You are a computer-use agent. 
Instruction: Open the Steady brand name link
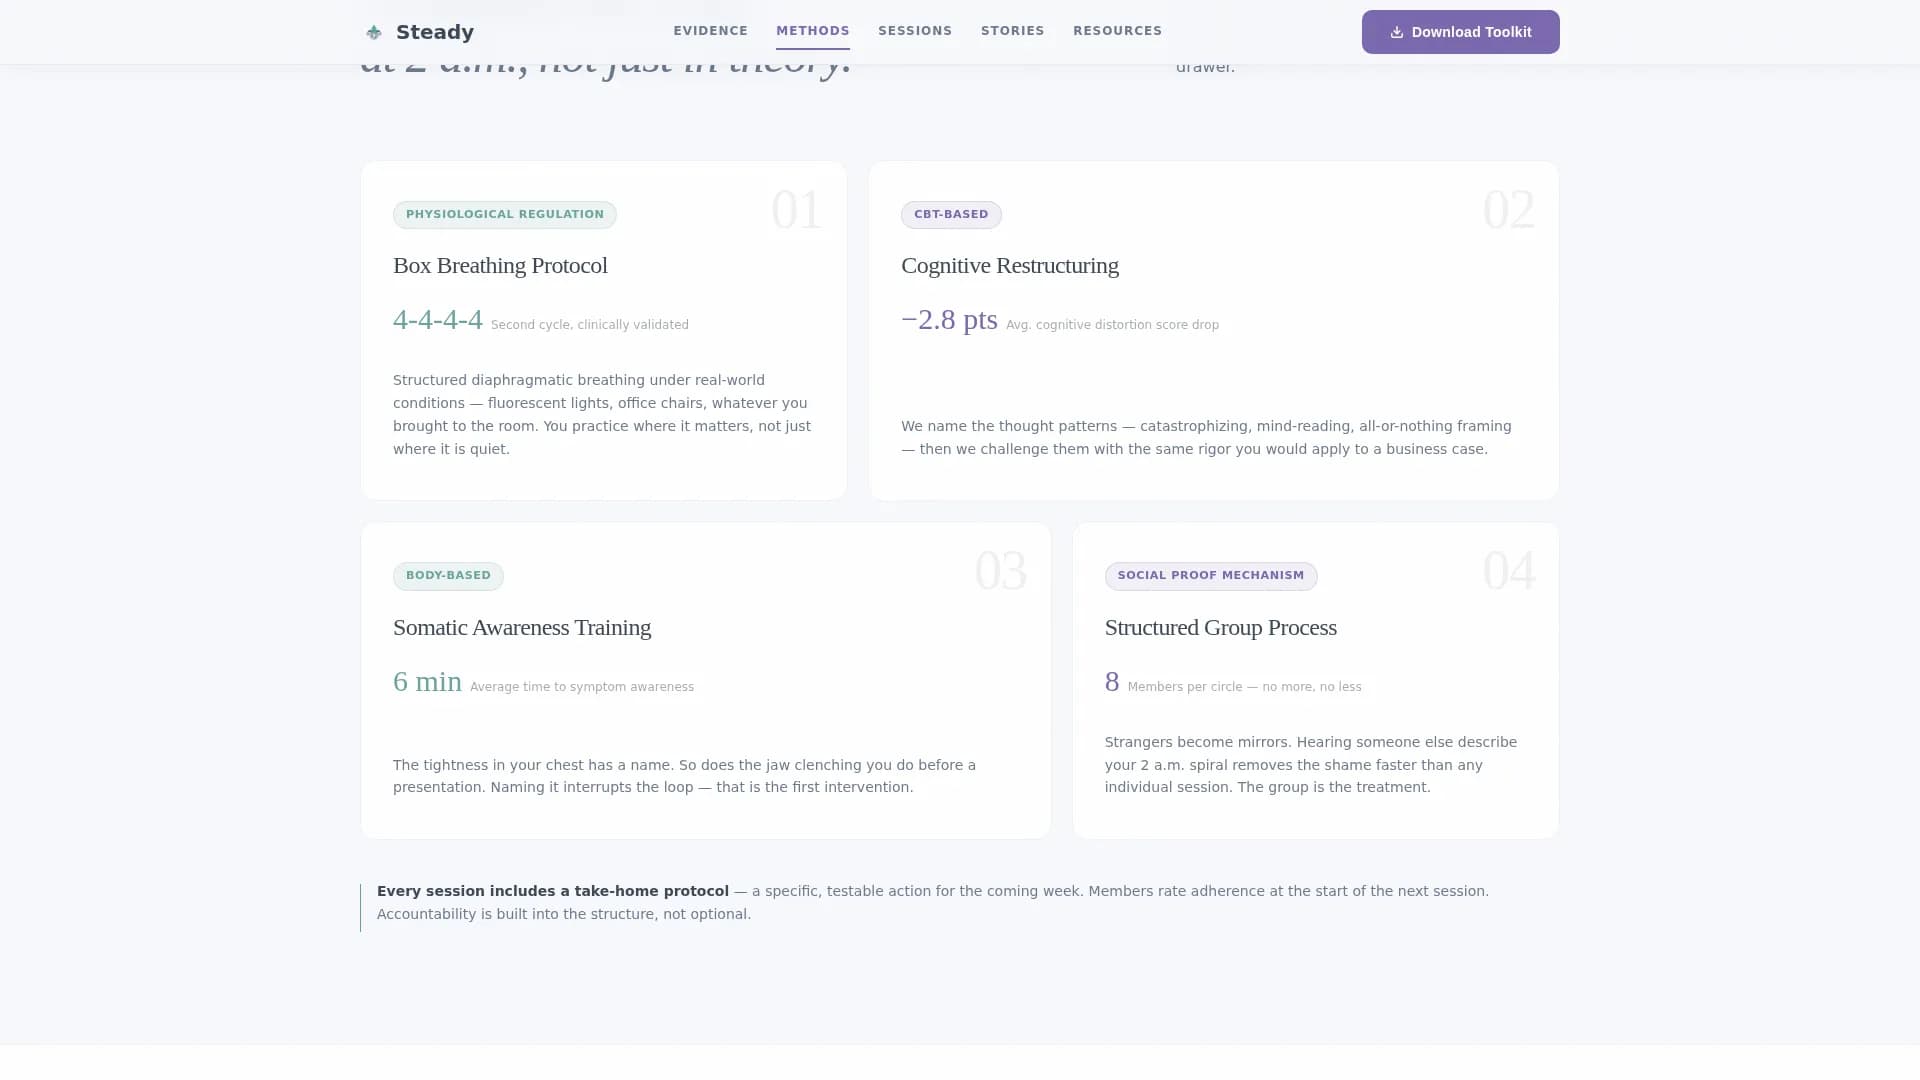point(435,32)
